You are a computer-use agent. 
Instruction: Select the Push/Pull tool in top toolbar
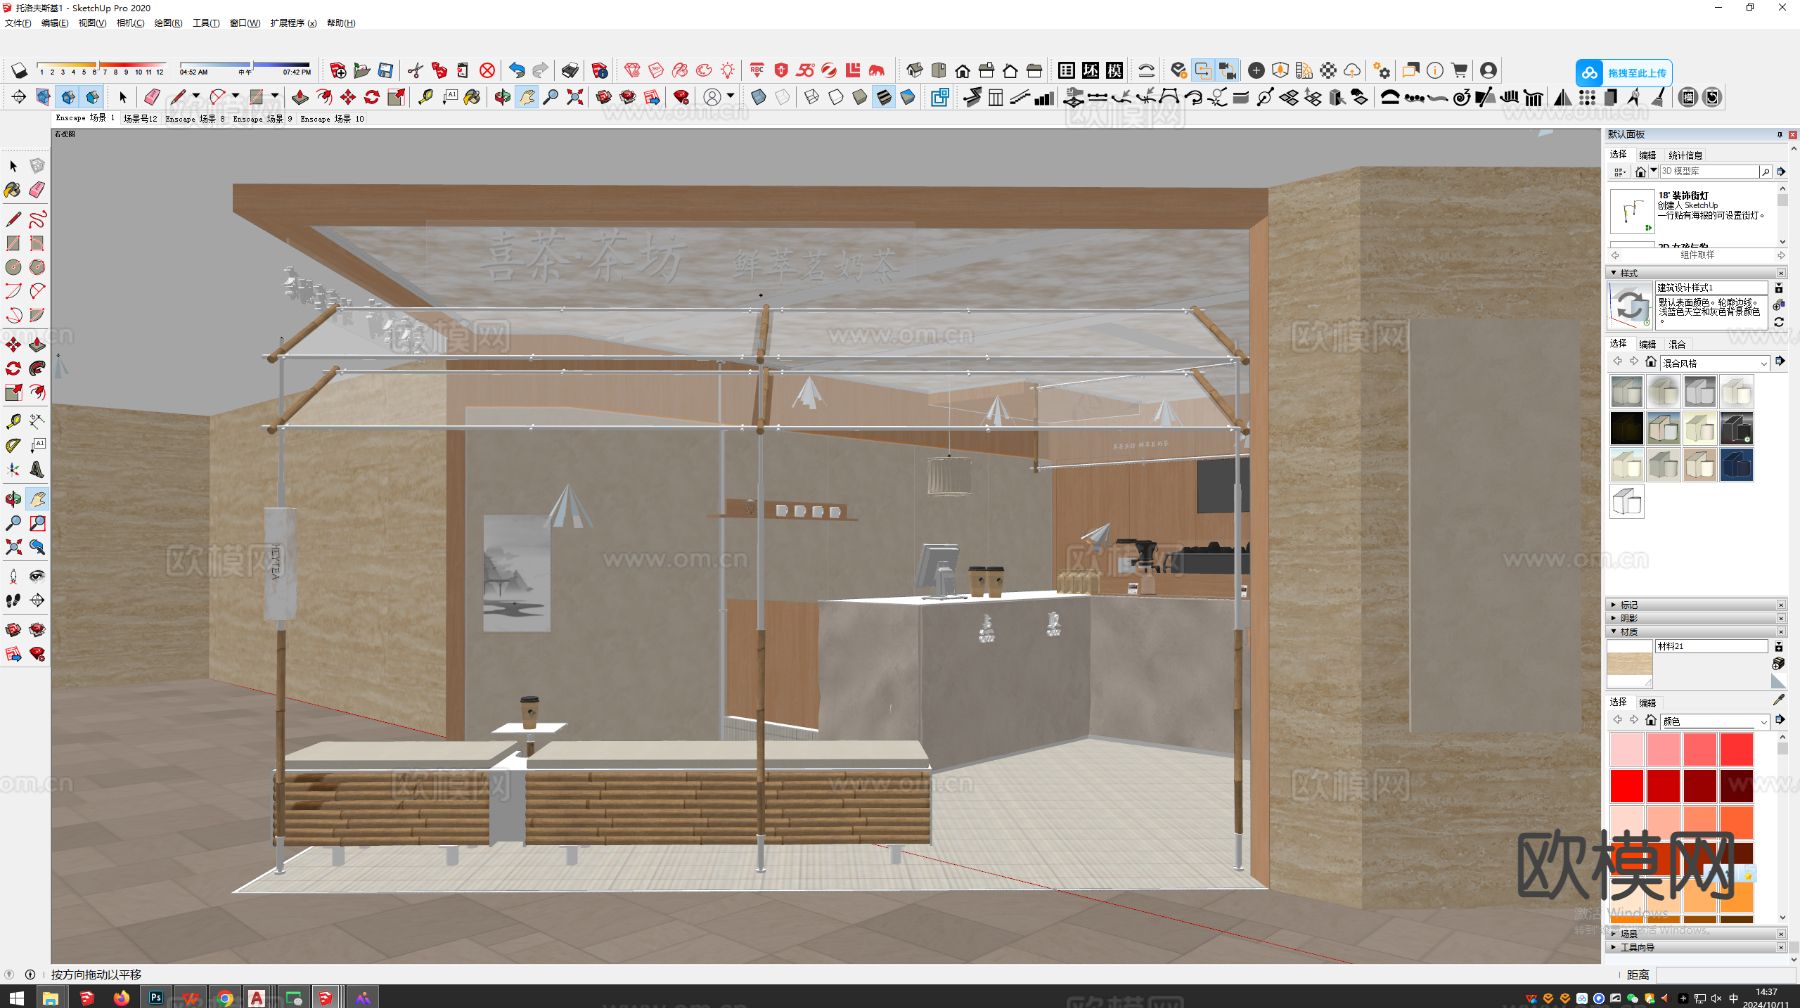click(x=300, y=97)
